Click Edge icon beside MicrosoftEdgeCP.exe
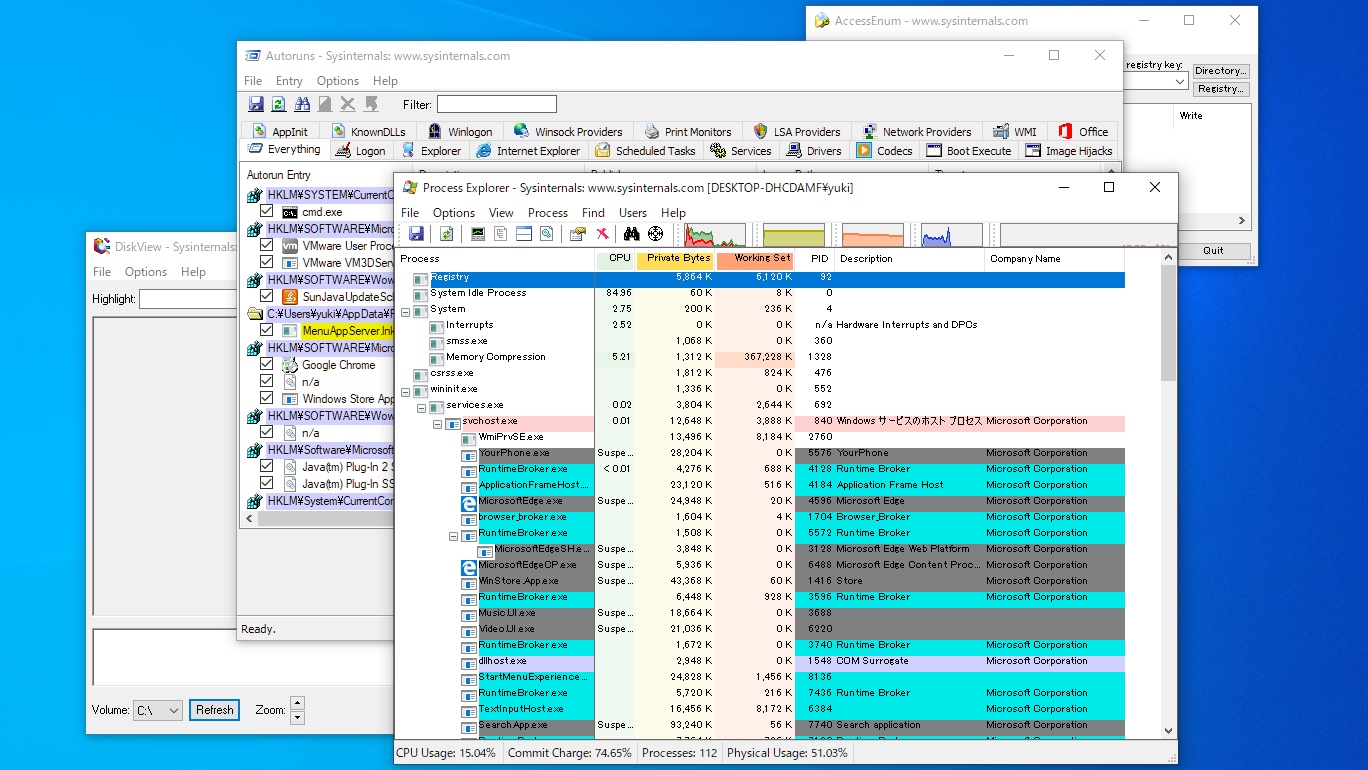Screen dimensions: 1368x770 click(x=468, y=567)
